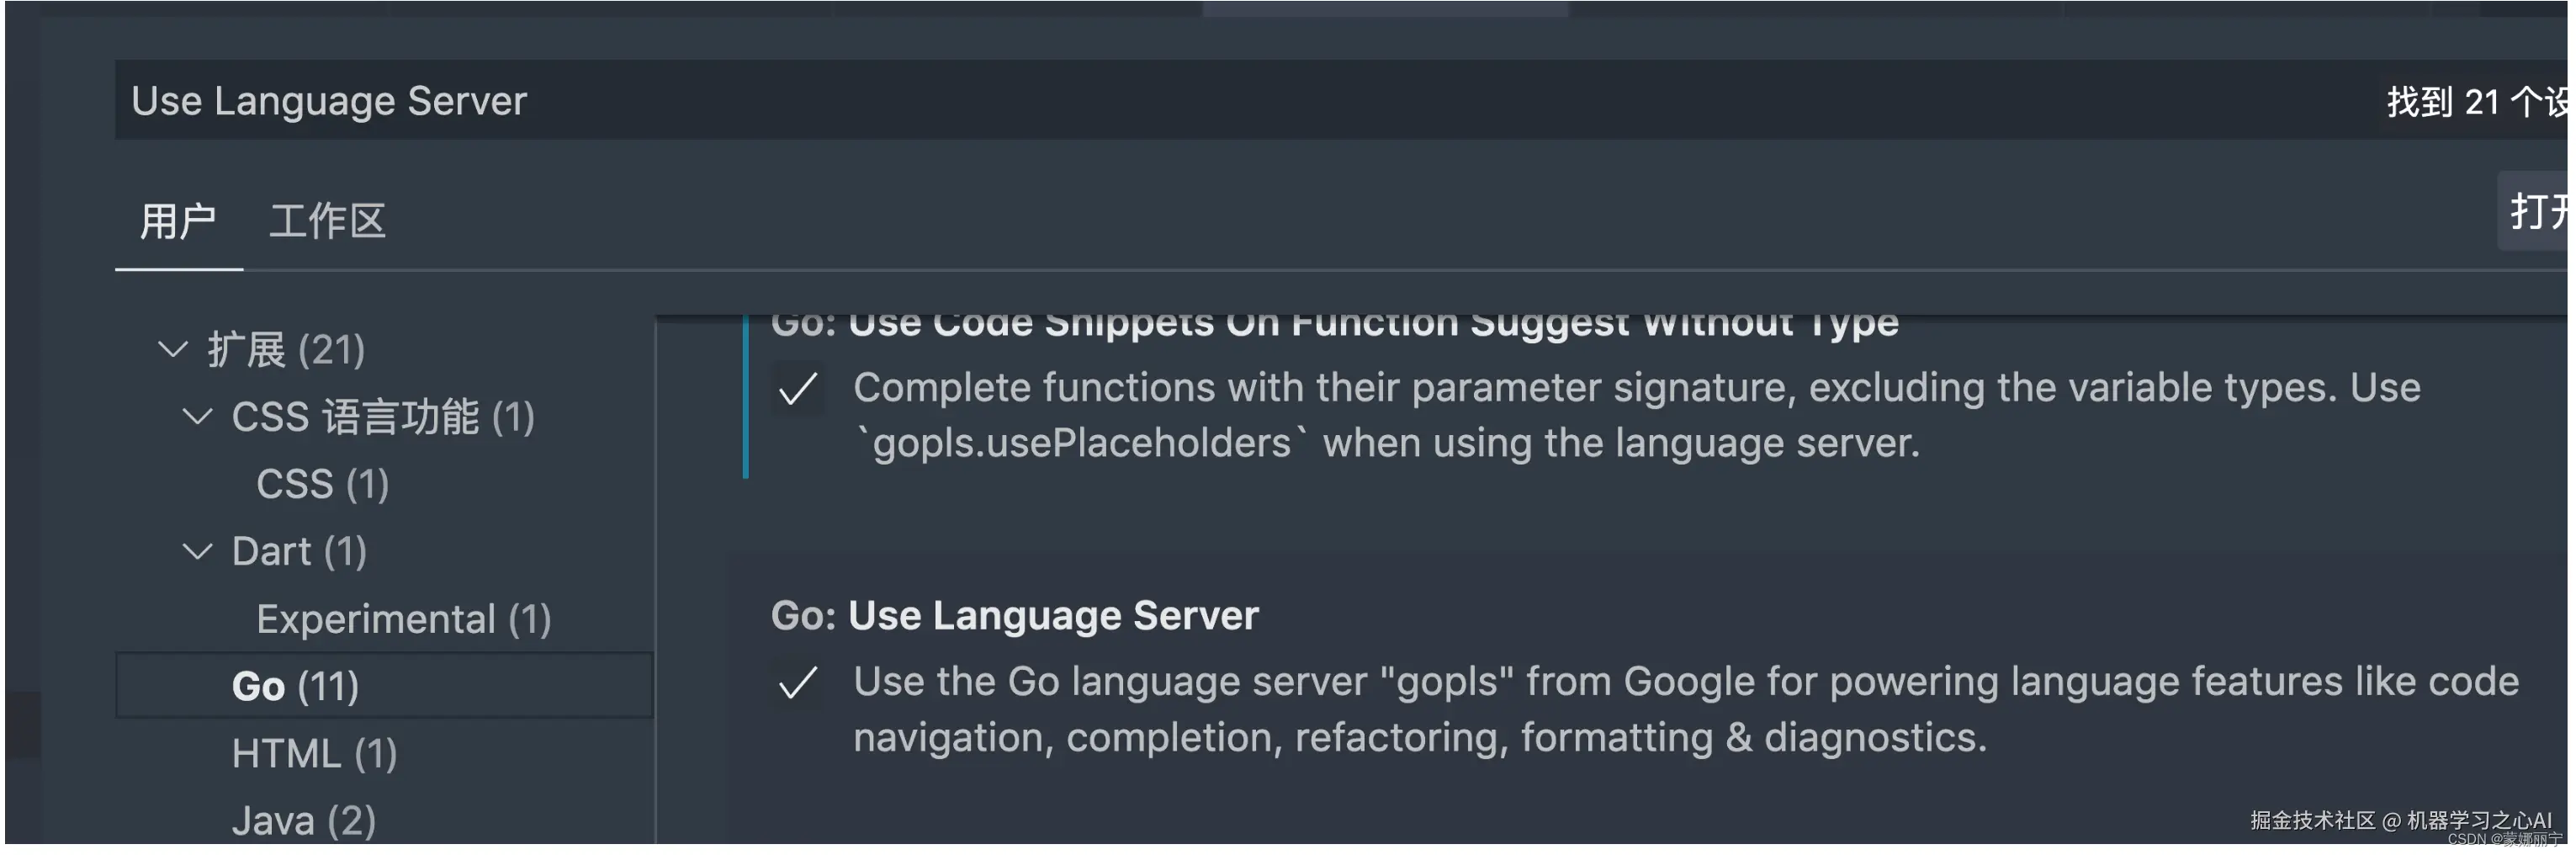
Task: Select the Go (11) category
Action: click(x=295, y=686)
